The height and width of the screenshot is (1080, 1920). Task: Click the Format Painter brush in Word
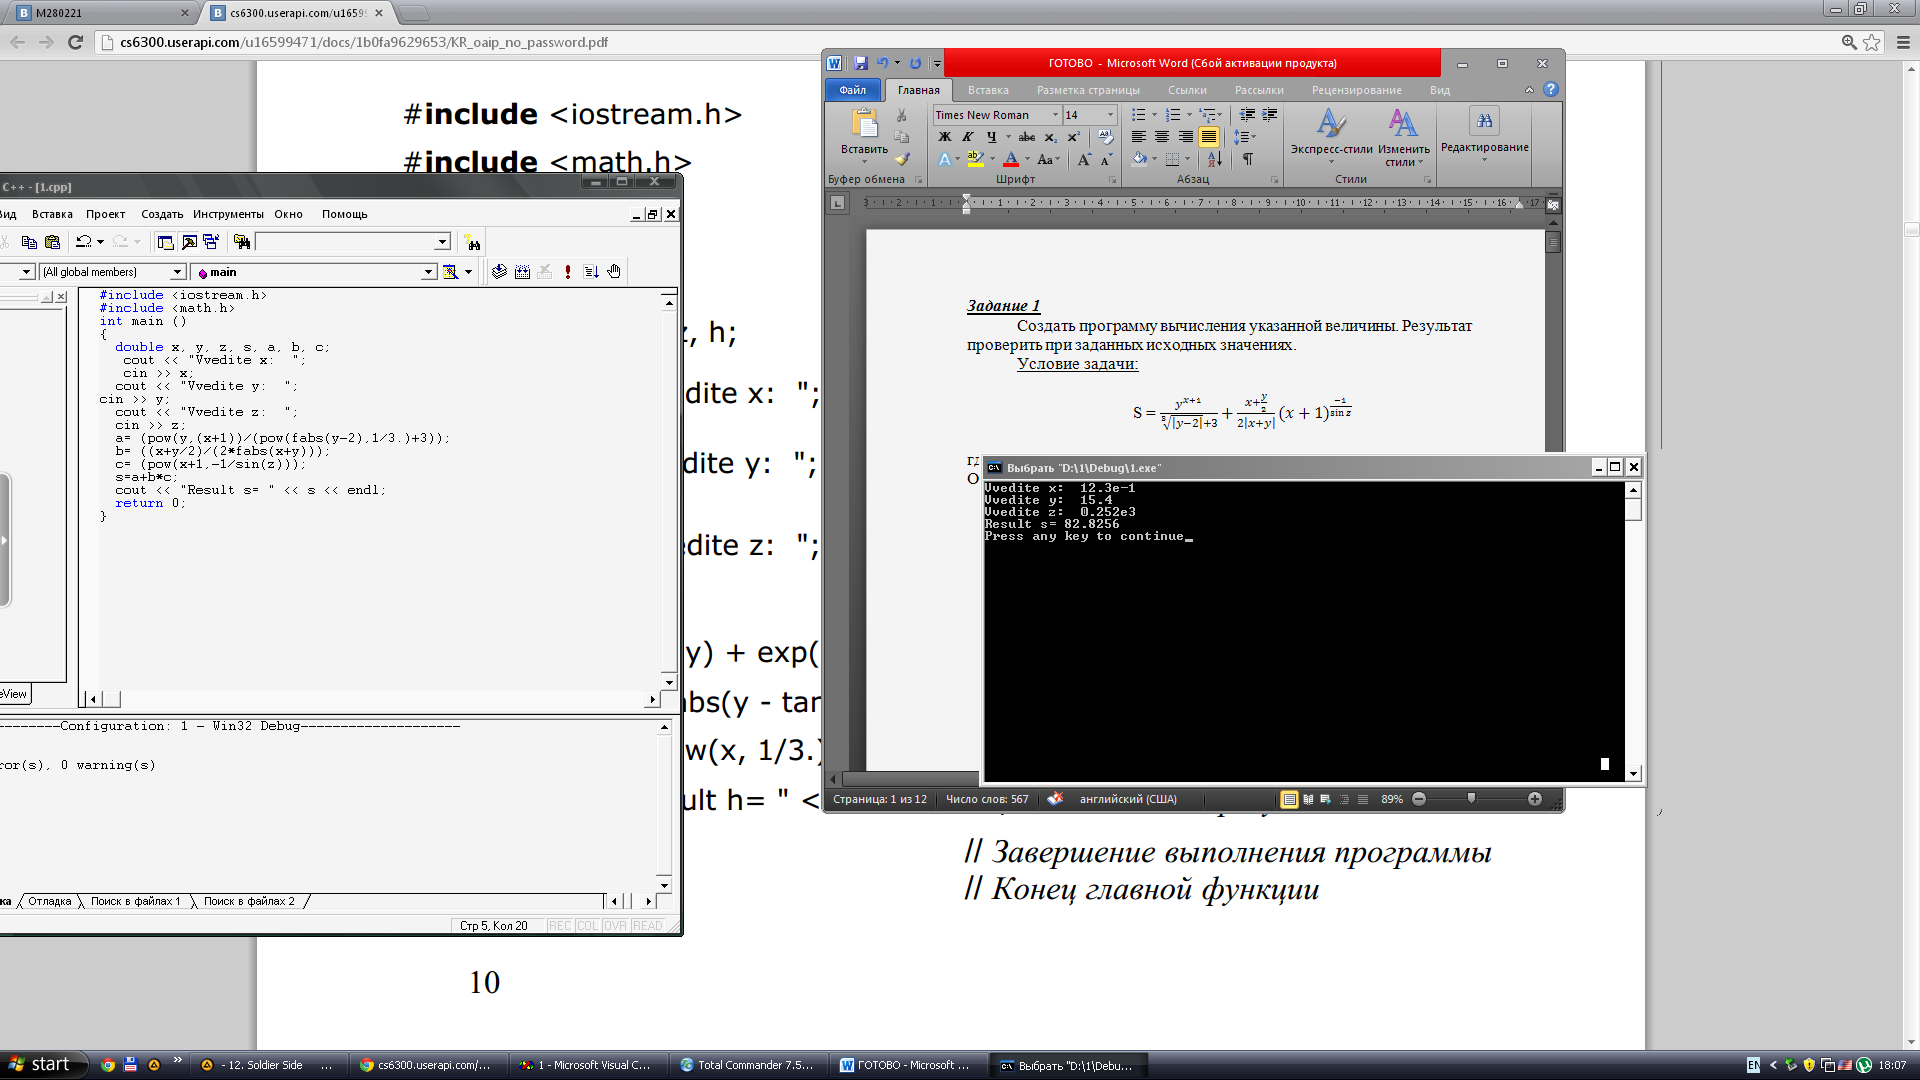[902, 158]
